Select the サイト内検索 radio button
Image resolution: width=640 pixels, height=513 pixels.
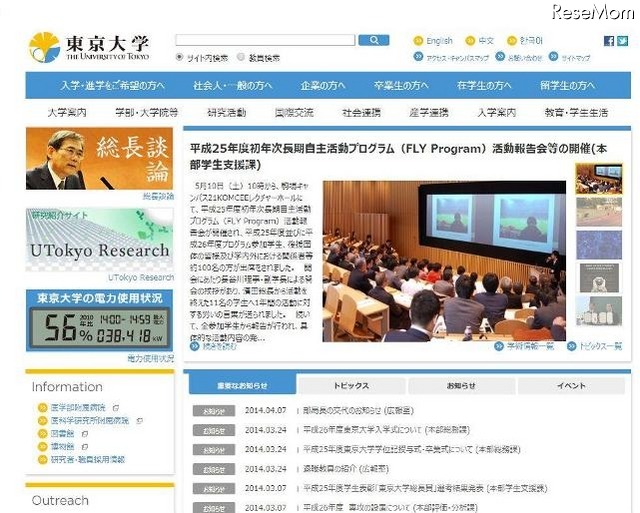[179, 57]
